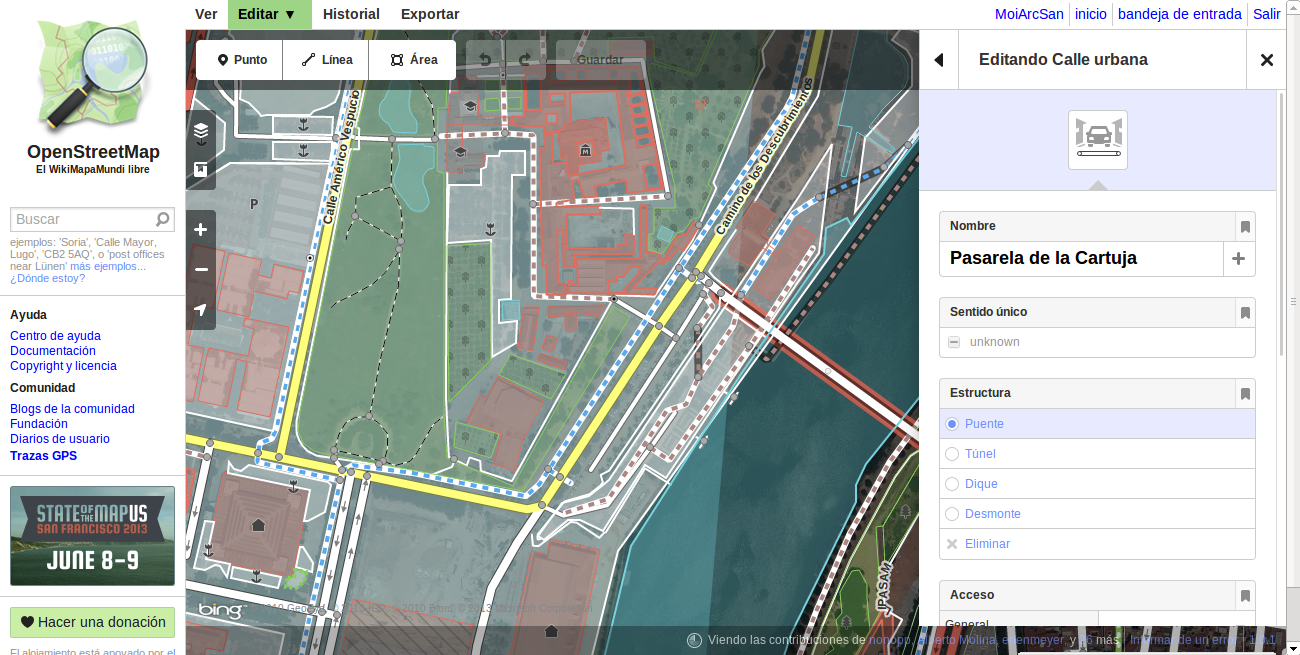
Task: Open Copyright y licencia link
Action: (x=63, y=366)
